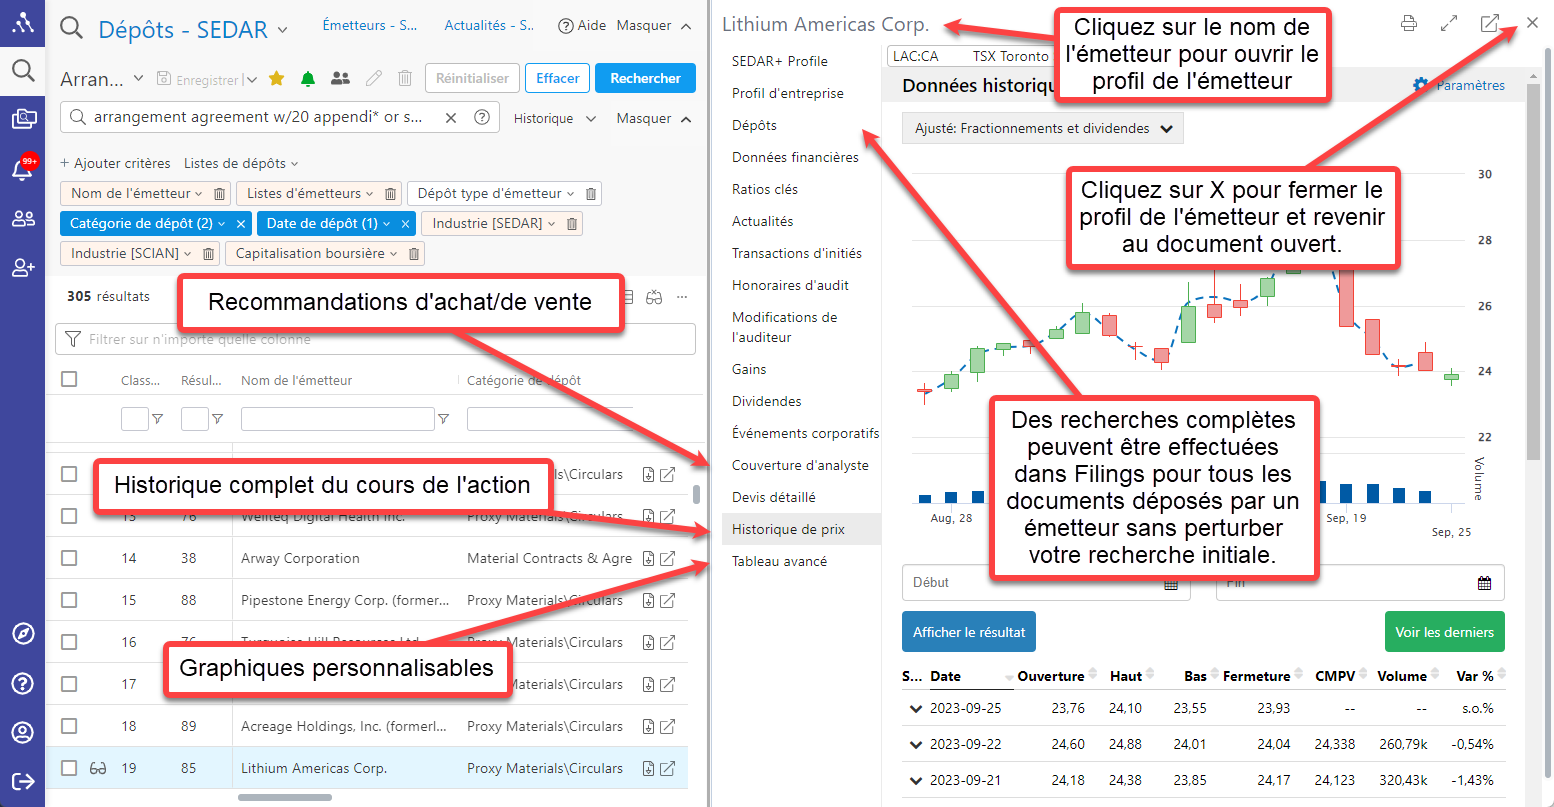Click the Afficher le résultat button
The width and height of the screenshot is (1554, 807).
point(969,632)
